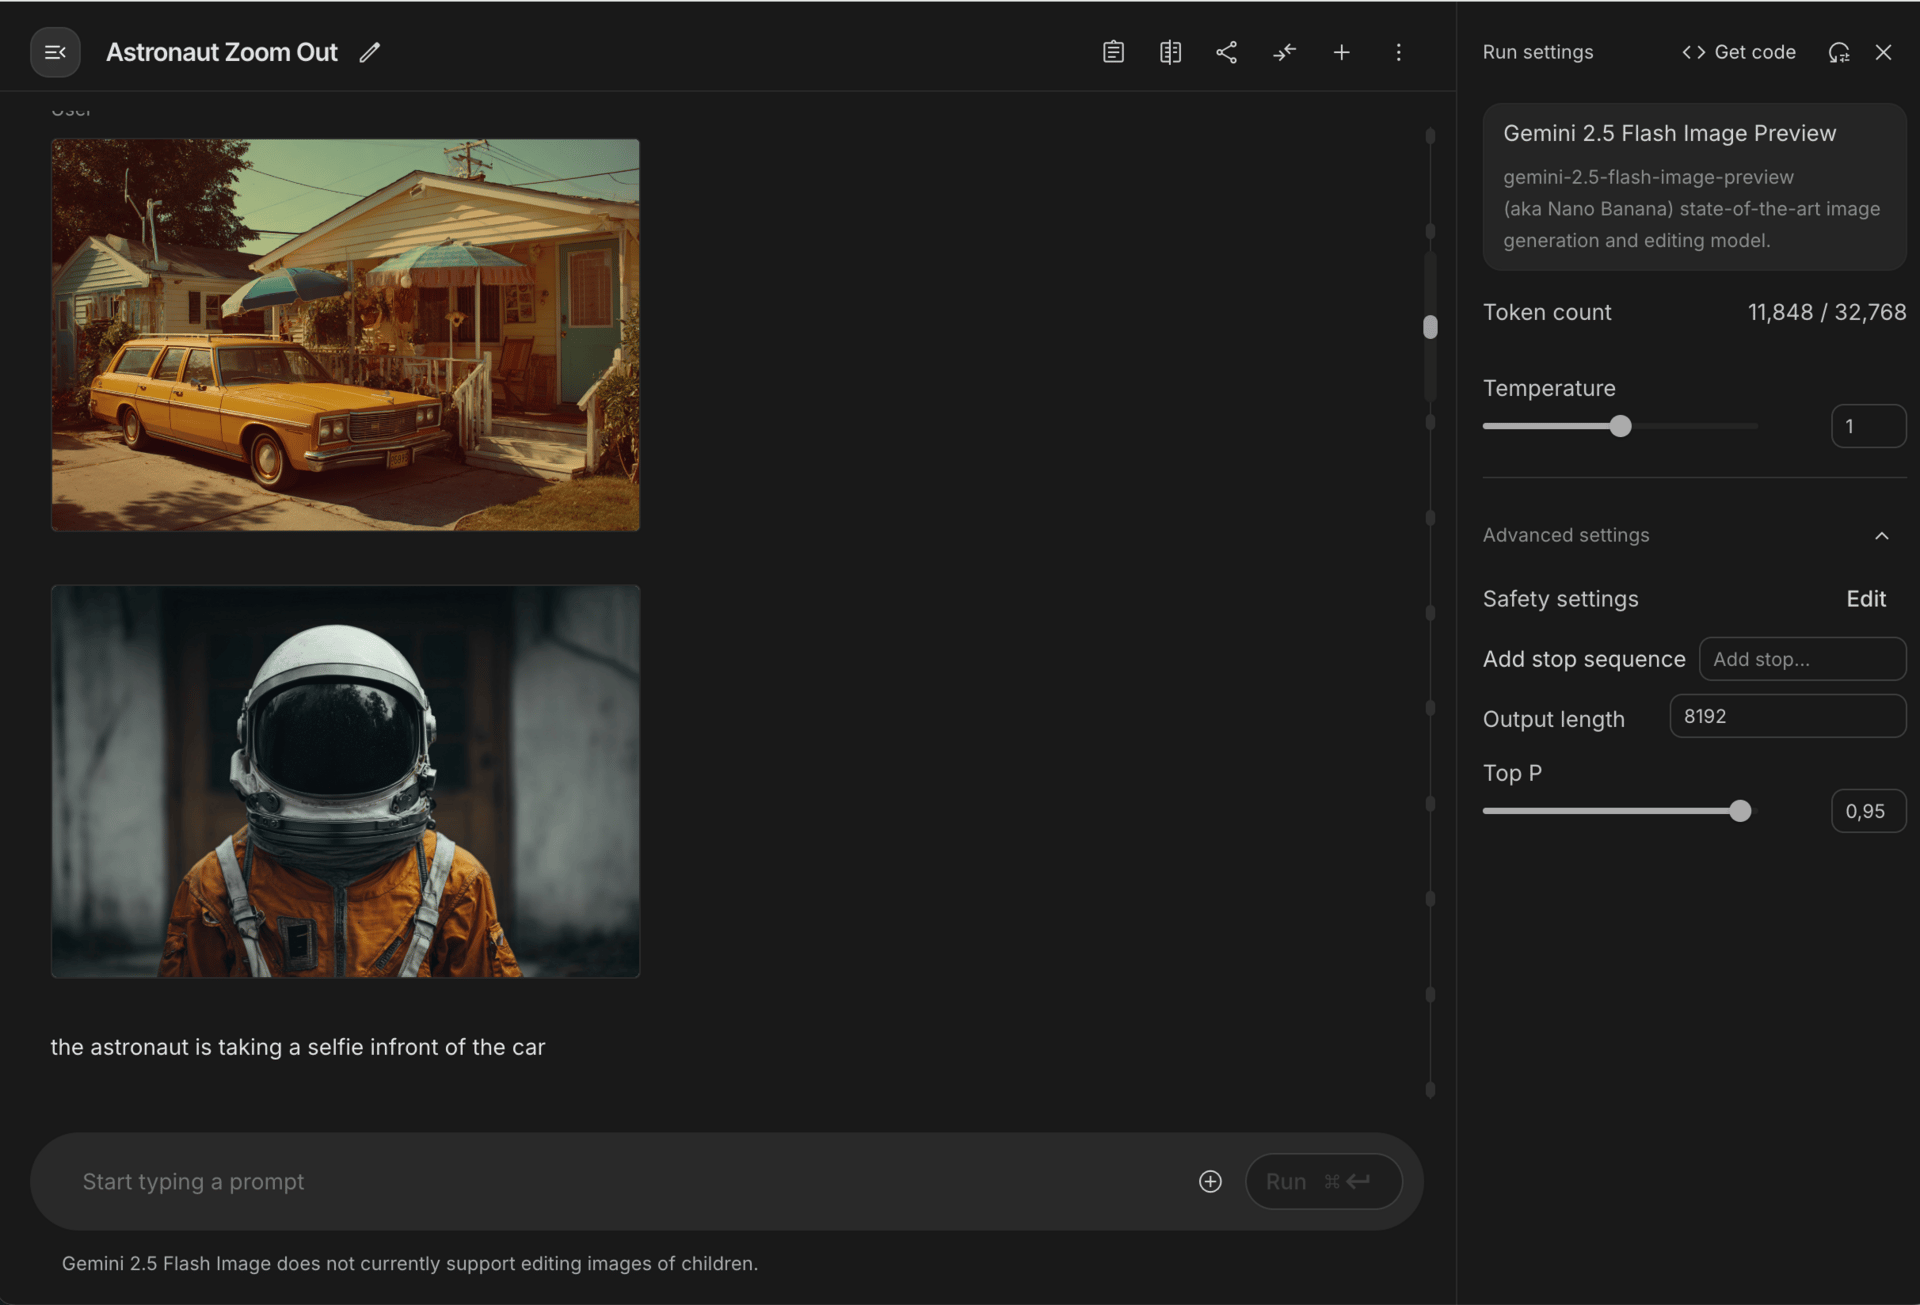Click the Temperature slider handle
Viewport: 1920px width, 1305px height.
coord(1621,426)
